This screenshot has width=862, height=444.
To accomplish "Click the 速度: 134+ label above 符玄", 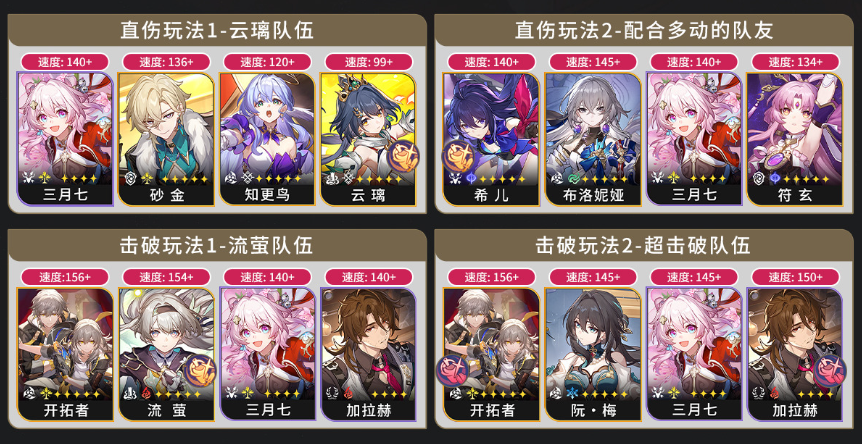I will point(795,62).
